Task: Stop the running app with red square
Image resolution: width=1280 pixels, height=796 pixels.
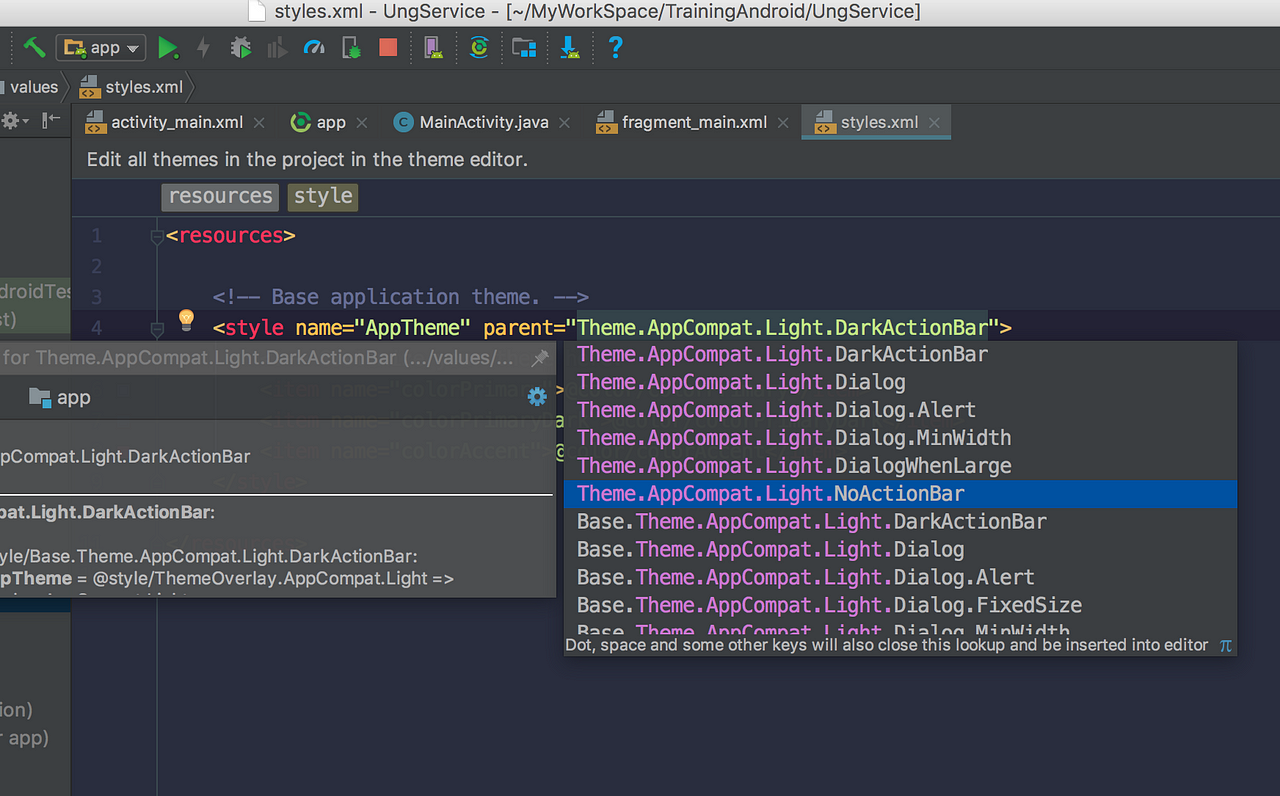Action: 388,47
